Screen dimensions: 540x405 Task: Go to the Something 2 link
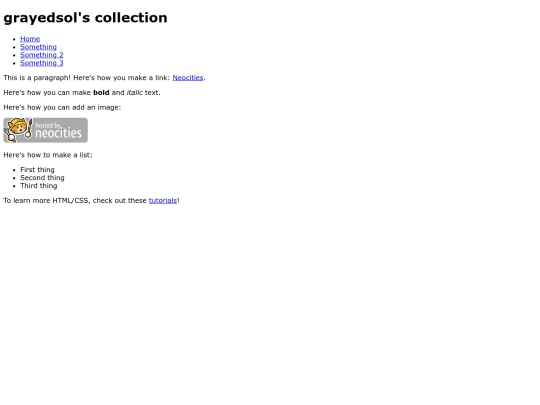point(42,55)
